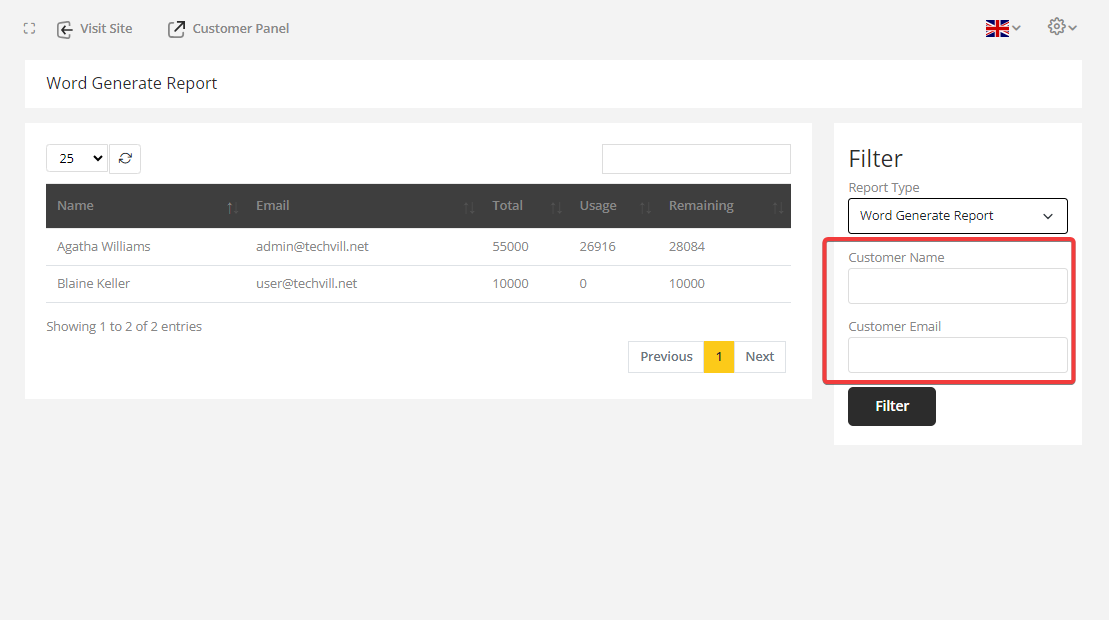Open the settings gear menu
The width and height of the screenshot is (1109, 620).
(1061, 27)
